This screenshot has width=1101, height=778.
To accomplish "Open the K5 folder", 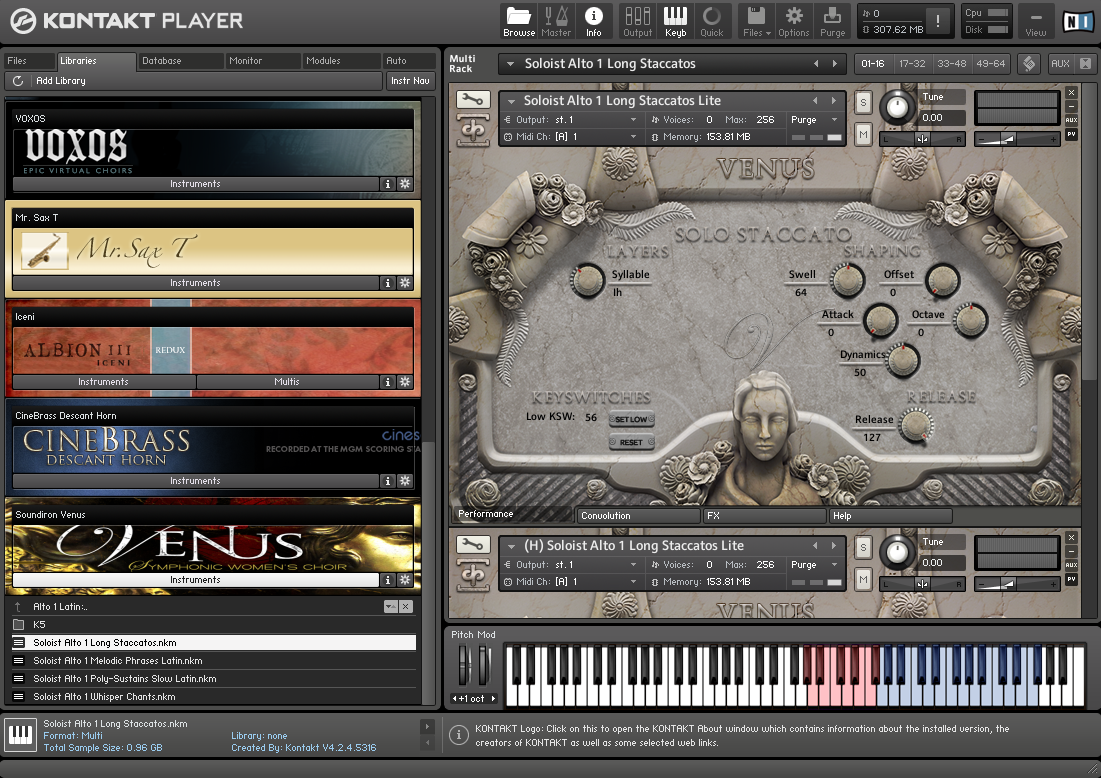I will click(x=213, y=624).
